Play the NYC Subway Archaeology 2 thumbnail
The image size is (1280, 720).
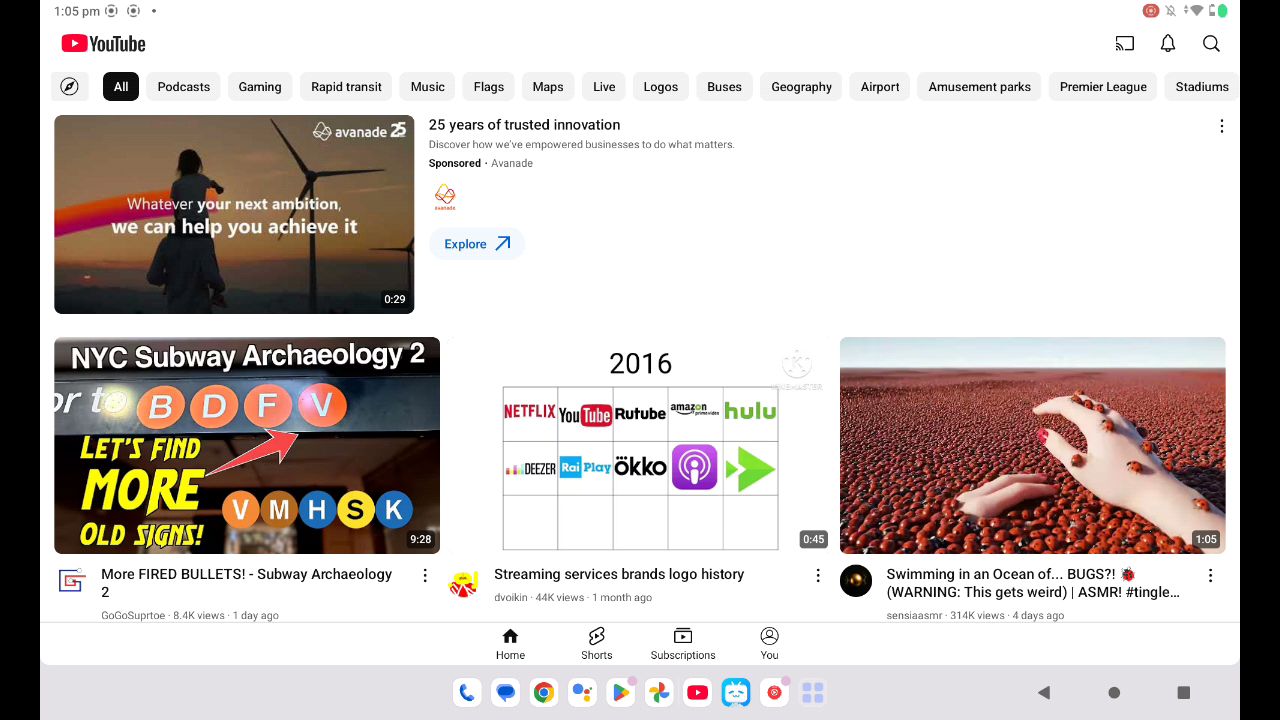[x=247, y=445]
